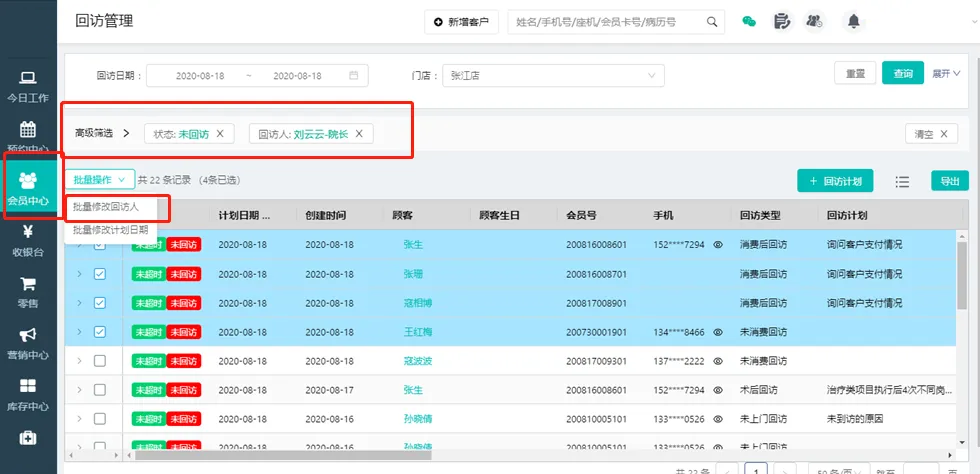Reveal phone number for 王红梅
Screen dimensions: 980x474
point(718,332)
